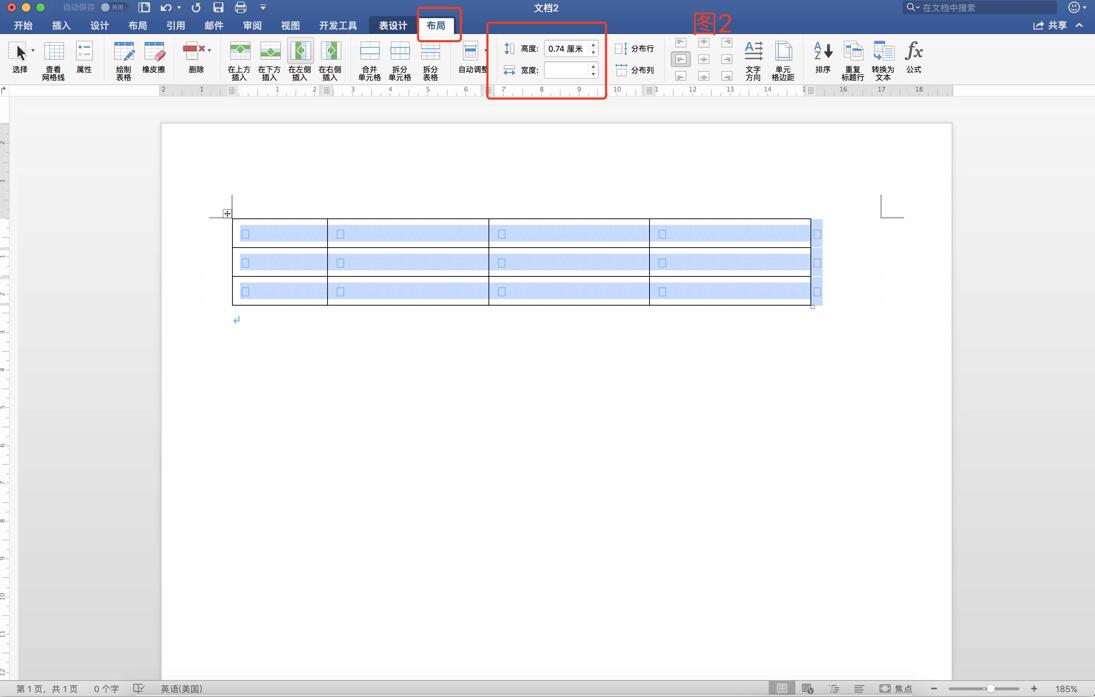Viewport: 1095px width, 697px height.
Task: Click 转换为文本 (convert to text)
Action: click(x=883, y=61)
